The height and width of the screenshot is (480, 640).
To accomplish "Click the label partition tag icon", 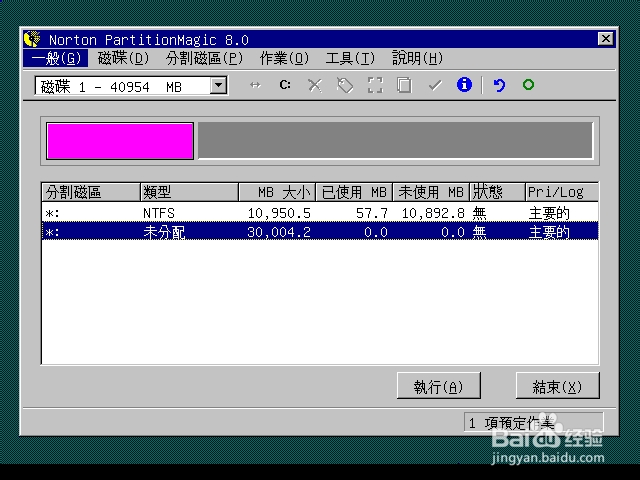I will click(345, 85).
